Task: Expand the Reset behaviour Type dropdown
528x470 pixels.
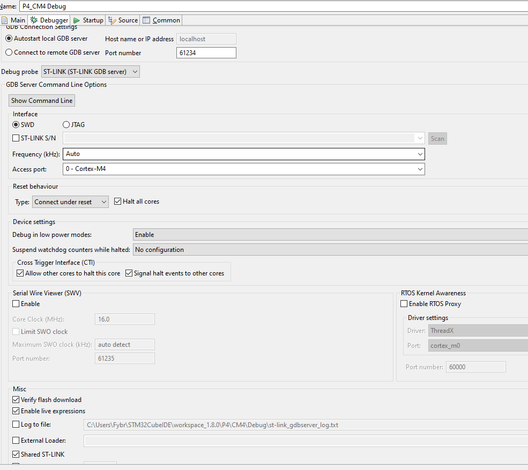Action: pos(70,202)
